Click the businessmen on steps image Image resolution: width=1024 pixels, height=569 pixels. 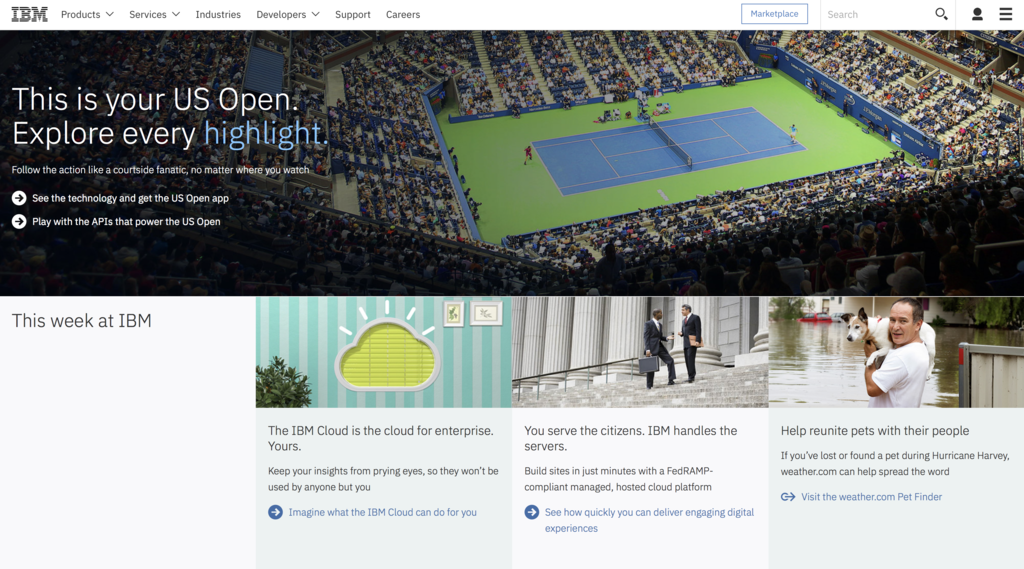tap(640, 352)
